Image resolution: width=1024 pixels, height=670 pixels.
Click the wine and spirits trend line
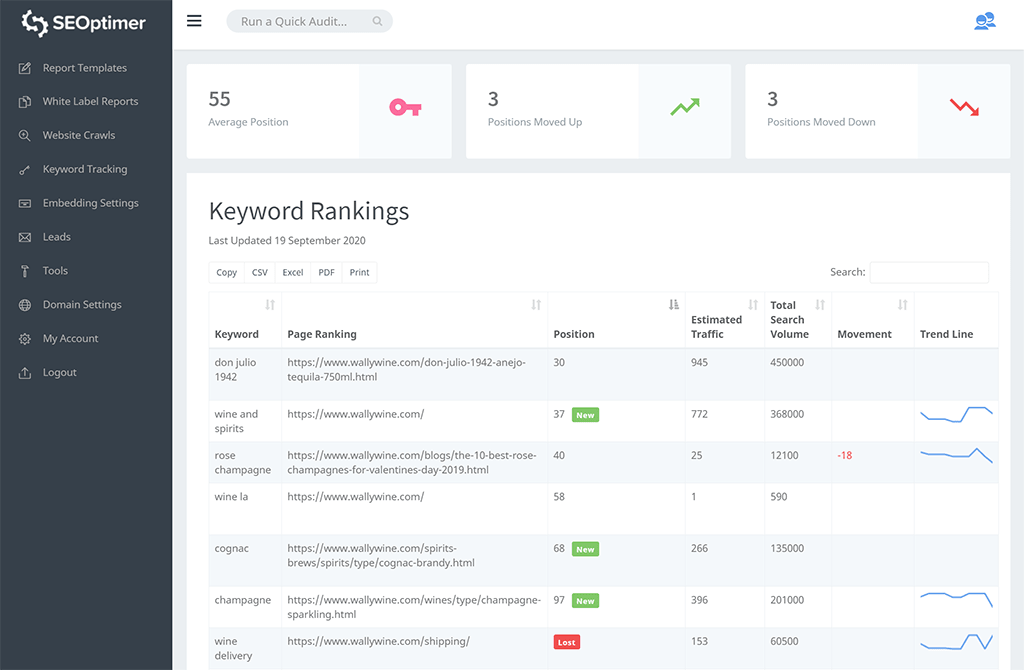pyautogui.click(x=956, y=414)
